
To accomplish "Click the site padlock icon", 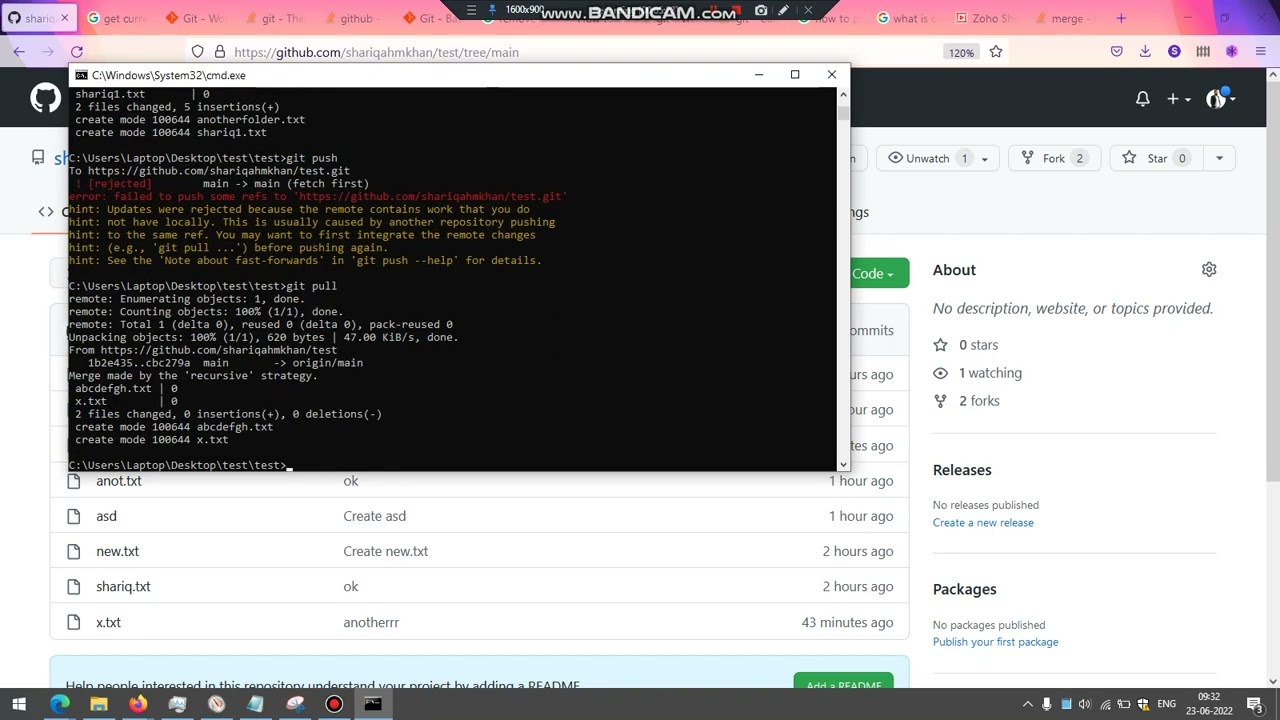I will pos(219,52).
